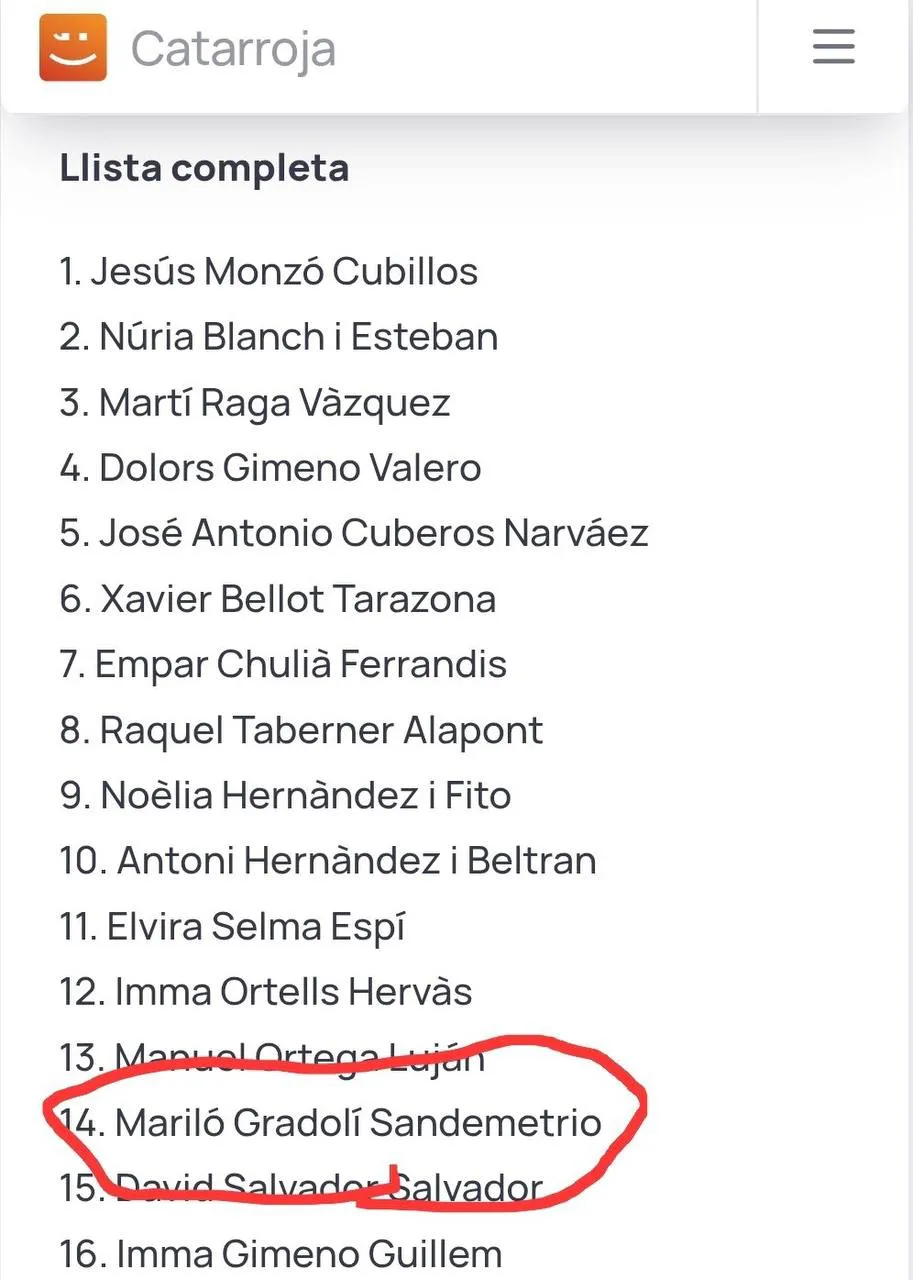Viewport: 913px width, 1280px height.
Task: Select Jesús Monzó Cubillos entry
Action: [268, 272]
